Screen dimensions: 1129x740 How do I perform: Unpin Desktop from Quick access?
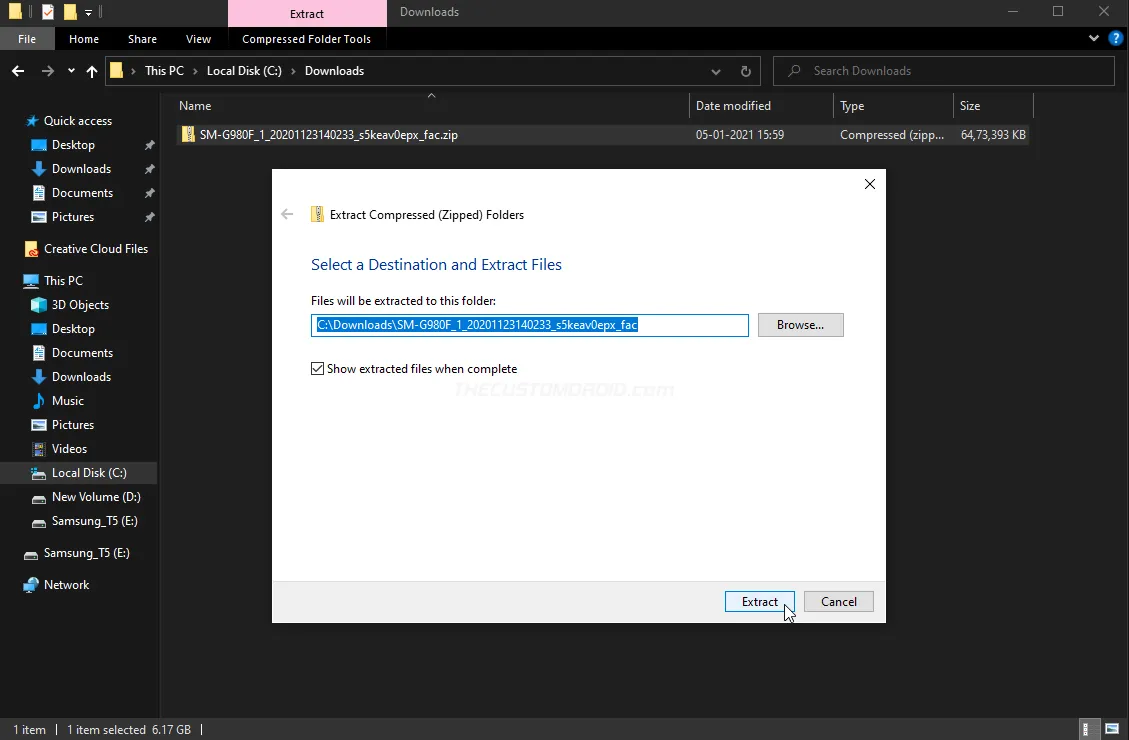click(x=148, y=144)
